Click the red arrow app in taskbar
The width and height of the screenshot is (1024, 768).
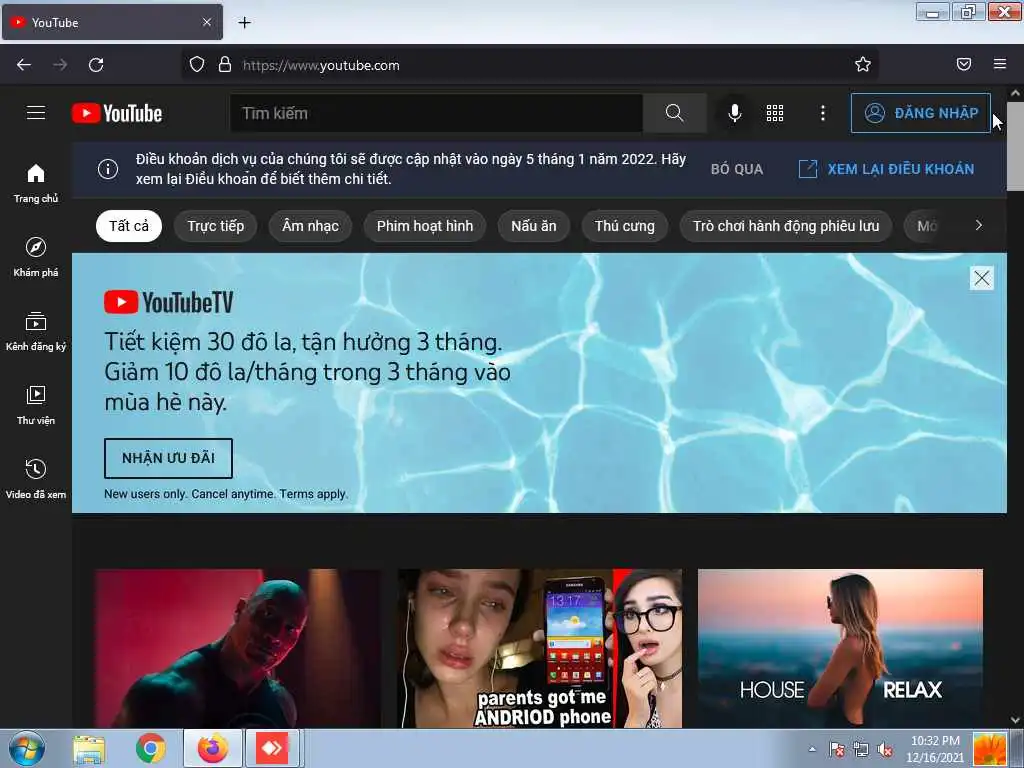(x=272, y=748)
